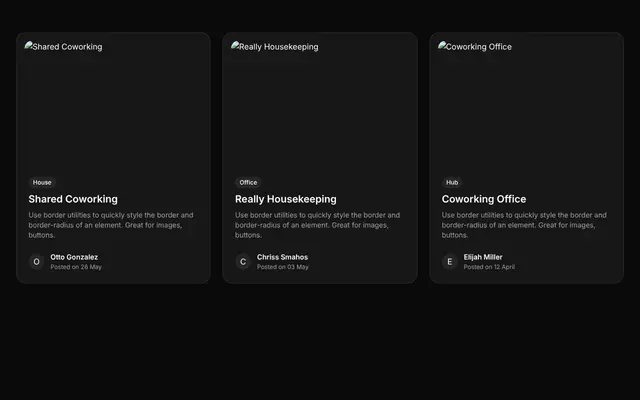Click description text in Shared Coworking card

(x=111, y=225)
